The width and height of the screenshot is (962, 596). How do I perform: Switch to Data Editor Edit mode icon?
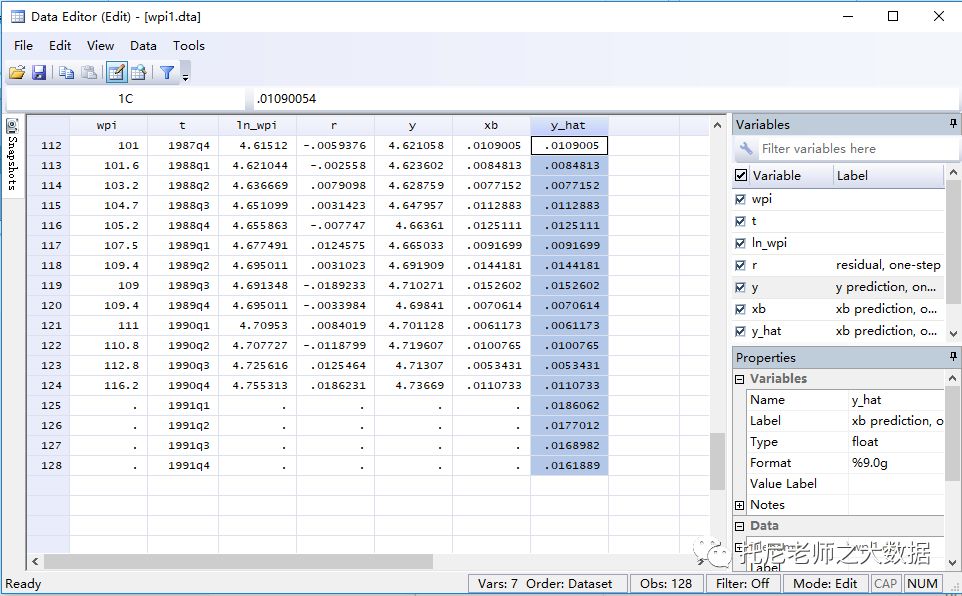116,73
